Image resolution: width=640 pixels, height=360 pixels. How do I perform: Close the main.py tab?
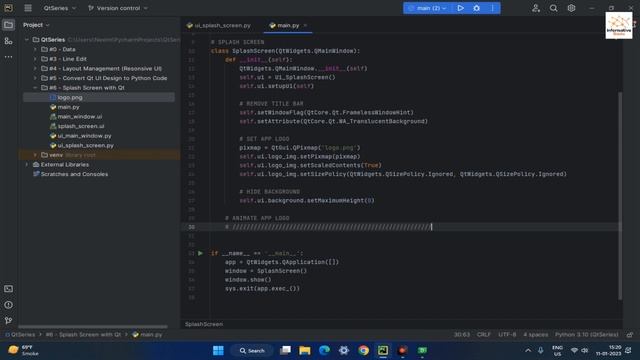pyautogui.click(x=305, y=25)
